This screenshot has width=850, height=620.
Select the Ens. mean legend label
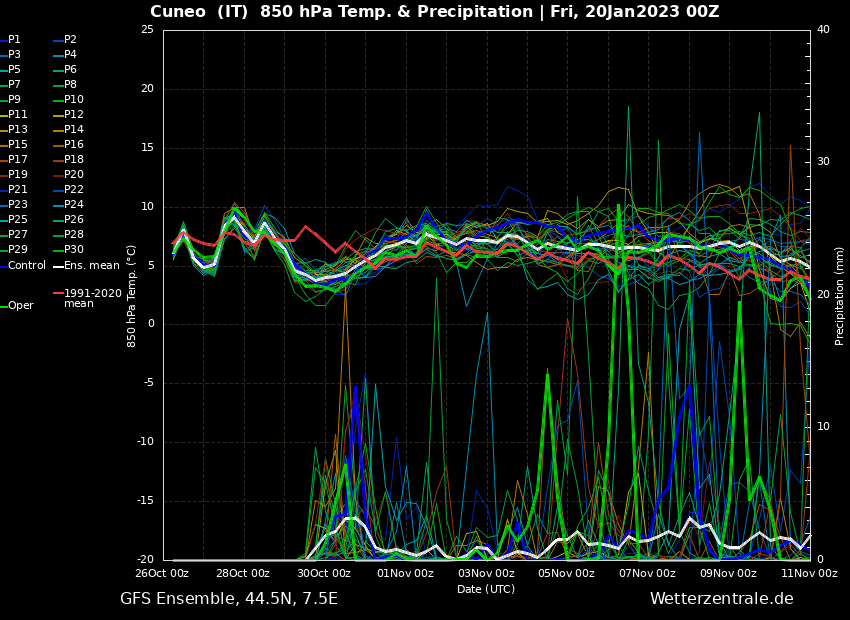[91, 265]
